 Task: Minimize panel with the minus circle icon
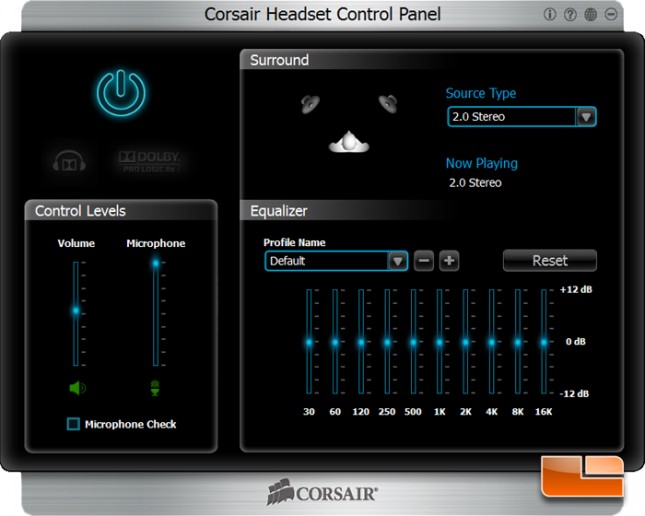[611, 15]
